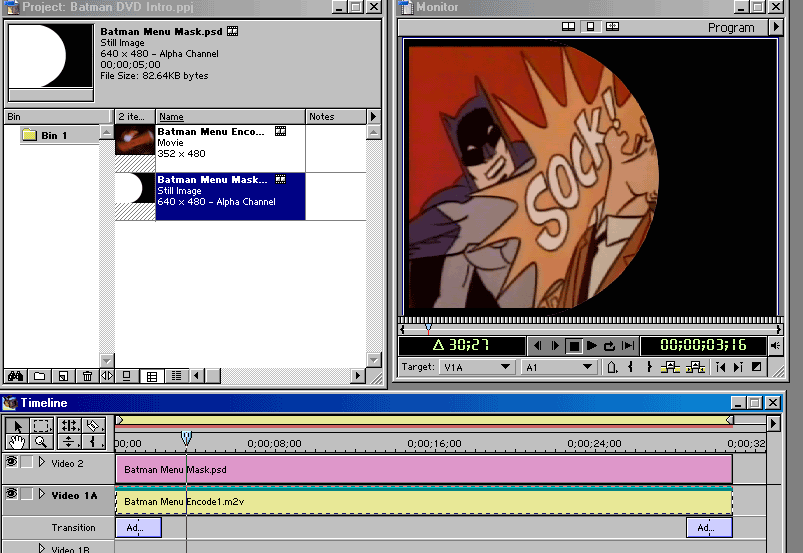The width and height of the screenshot is (803, 553).
Task: Click the Lift button in Monitor
Action: click(670, 367)
